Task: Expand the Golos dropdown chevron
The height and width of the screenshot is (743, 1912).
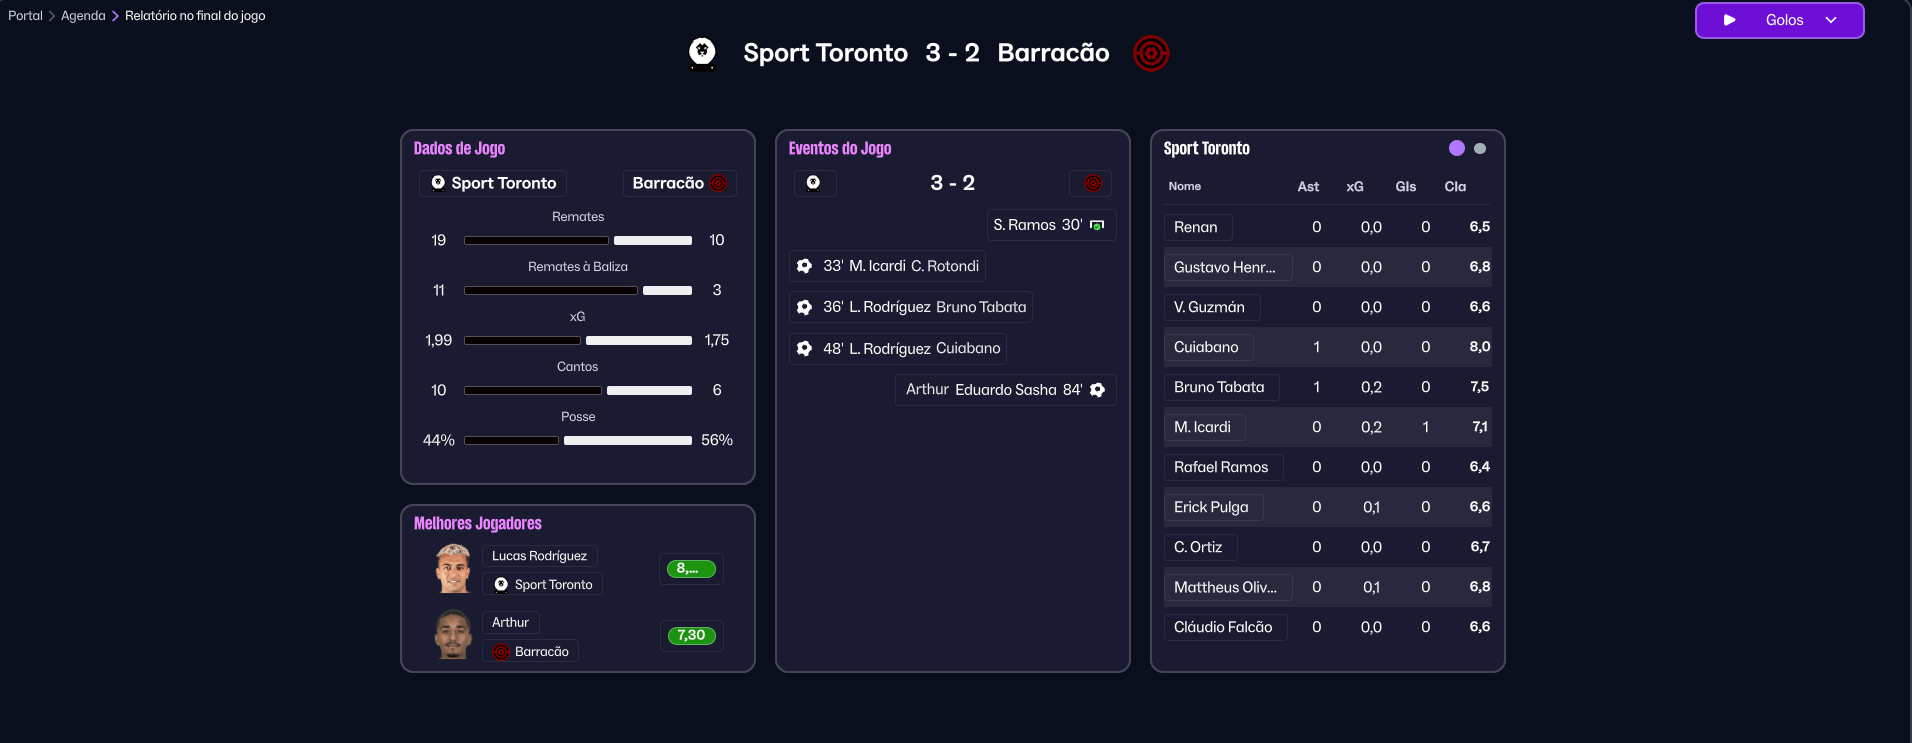Action: 1831,20
